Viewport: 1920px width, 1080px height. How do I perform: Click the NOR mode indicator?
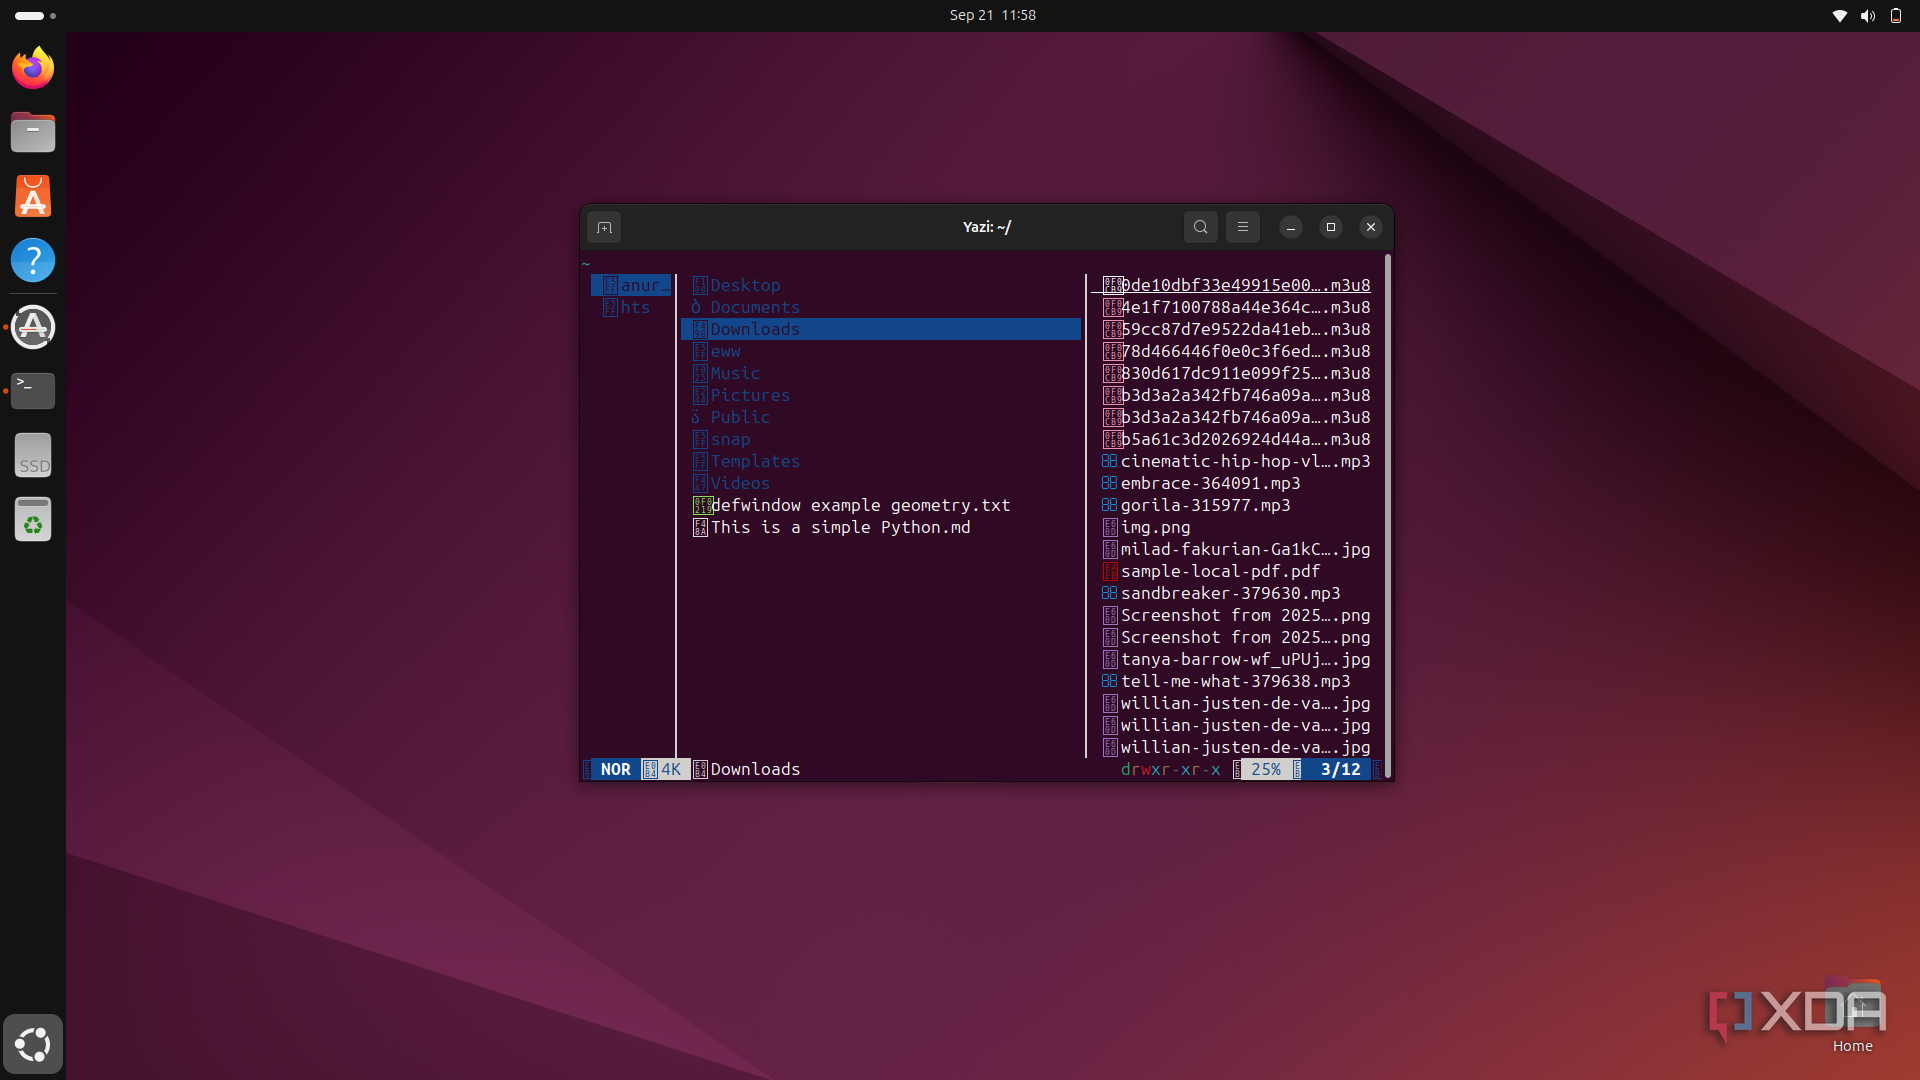[615, 769]
